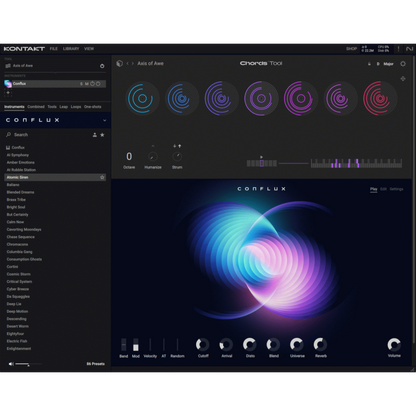Click the Conflux Volume knob

(394, 345)
